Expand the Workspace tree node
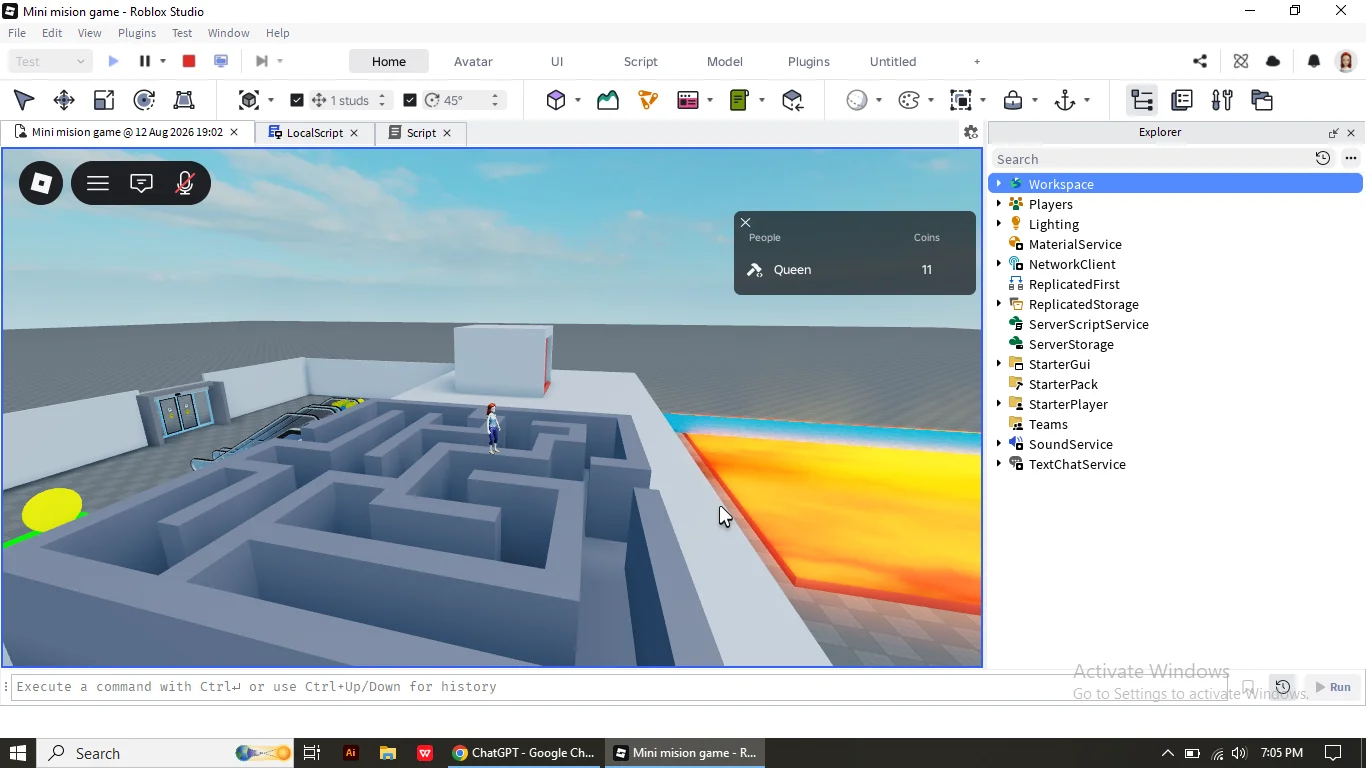Screen dimensions: 1366x768 coord(998,184)
